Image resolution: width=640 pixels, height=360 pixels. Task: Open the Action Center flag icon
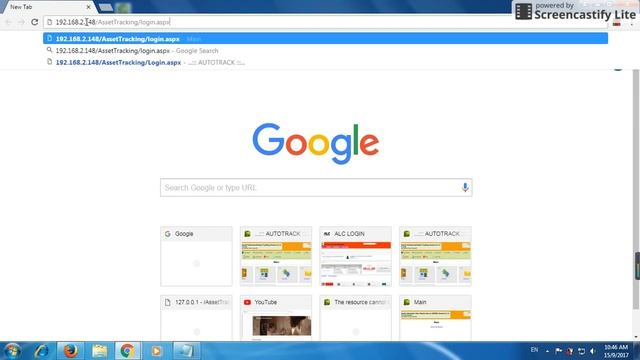(558, 351)
